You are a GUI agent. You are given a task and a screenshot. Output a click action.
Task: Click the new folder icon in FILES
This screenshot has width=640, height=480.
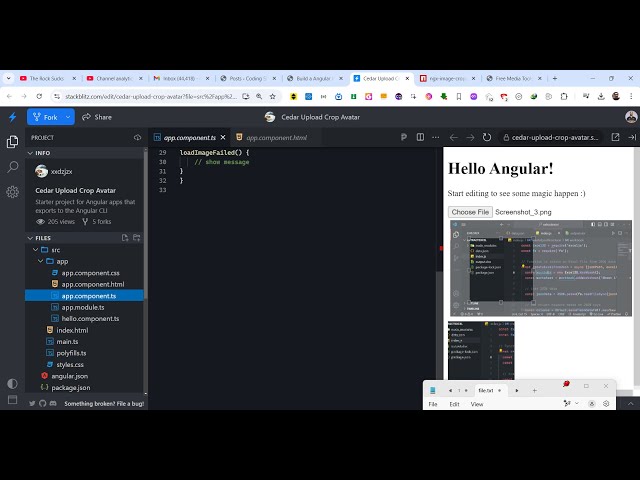(x=137, y=238)
